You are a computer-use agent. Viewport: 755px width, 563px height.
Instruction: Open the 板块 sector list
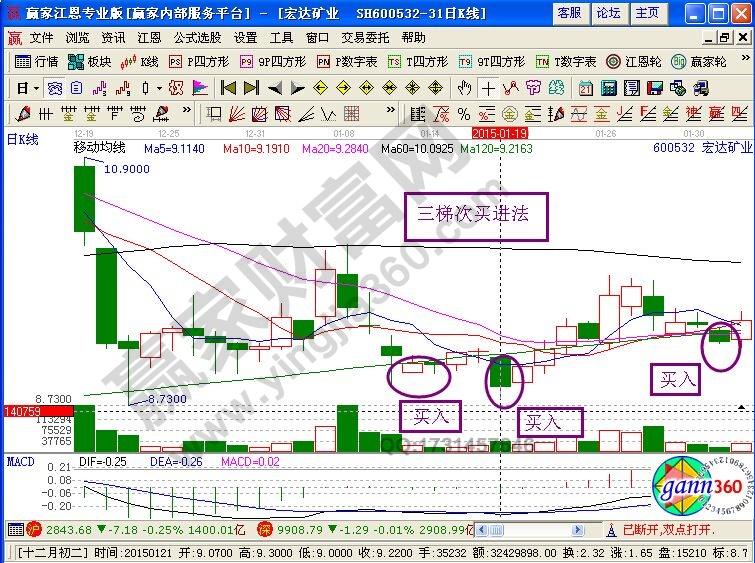[91, 61]
